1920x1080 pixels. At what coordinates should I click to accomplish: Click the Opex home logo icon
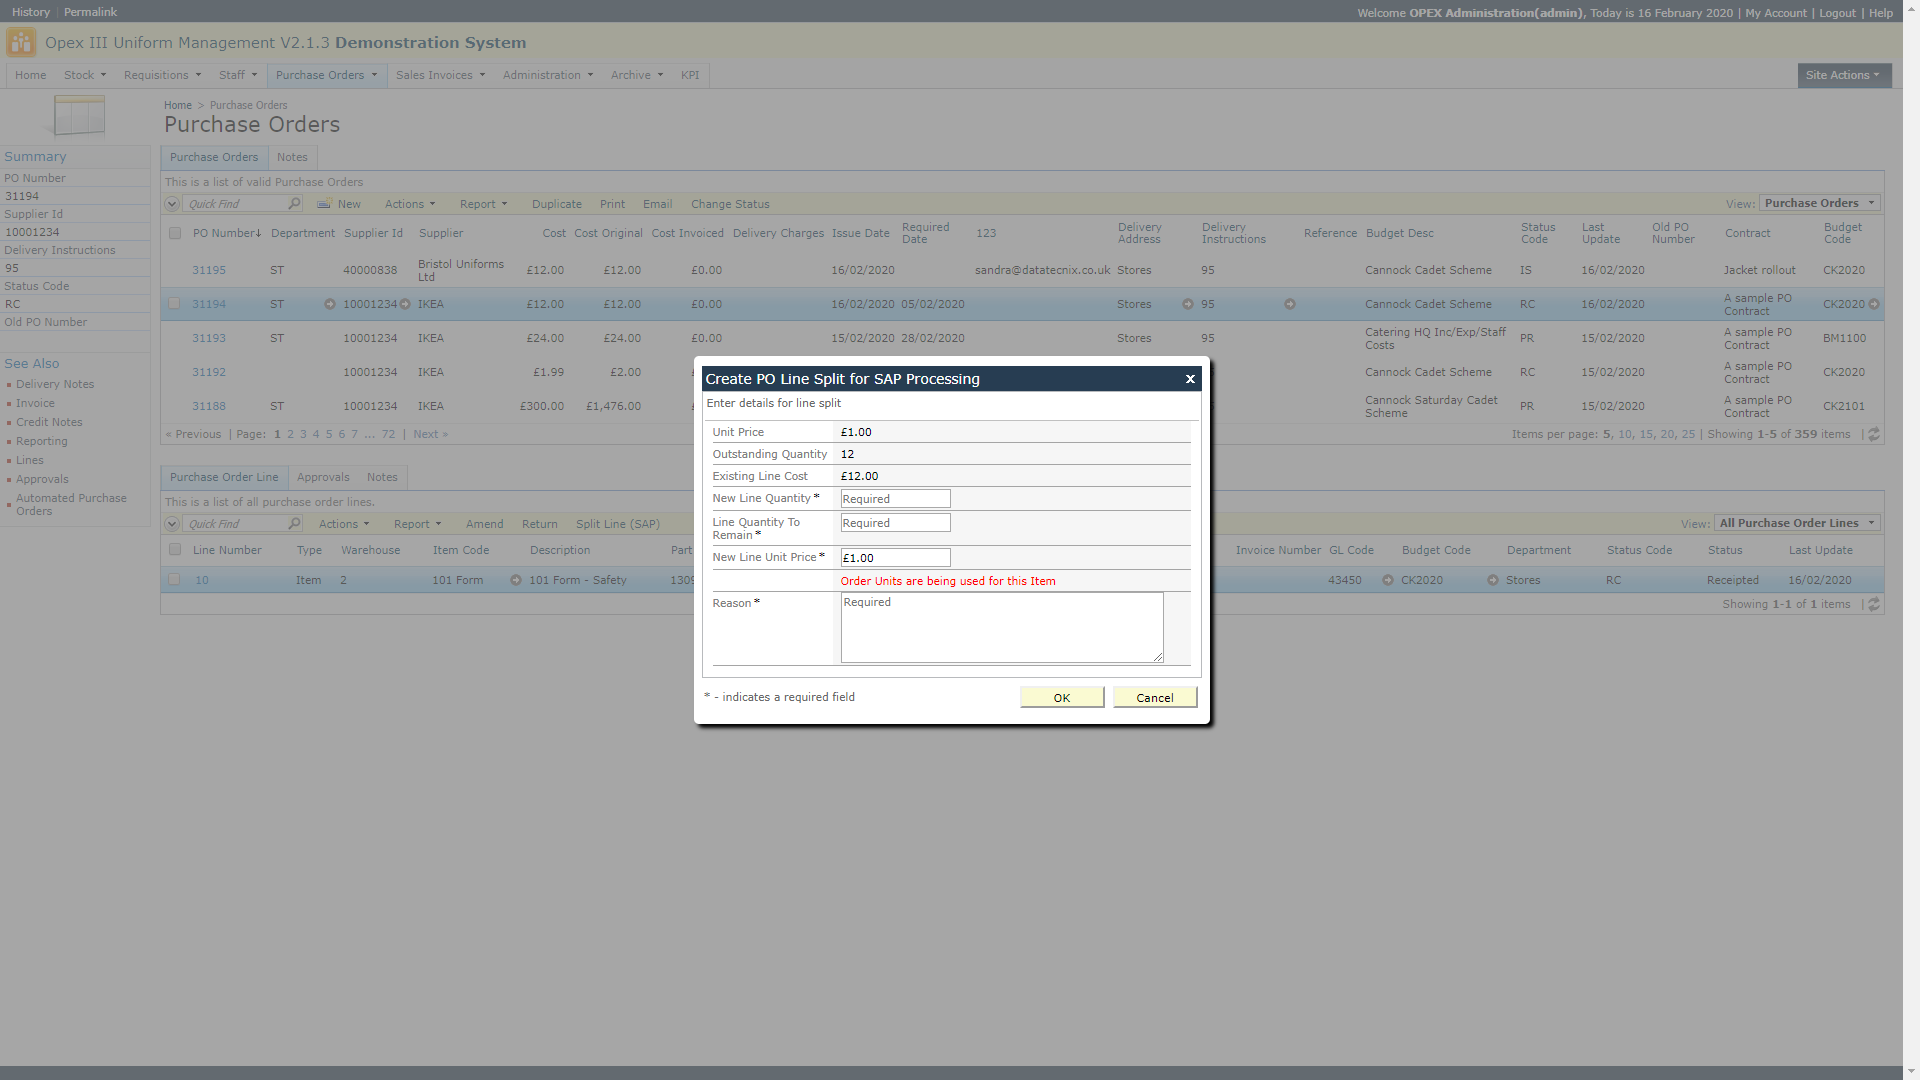click(x=21, y=43)
